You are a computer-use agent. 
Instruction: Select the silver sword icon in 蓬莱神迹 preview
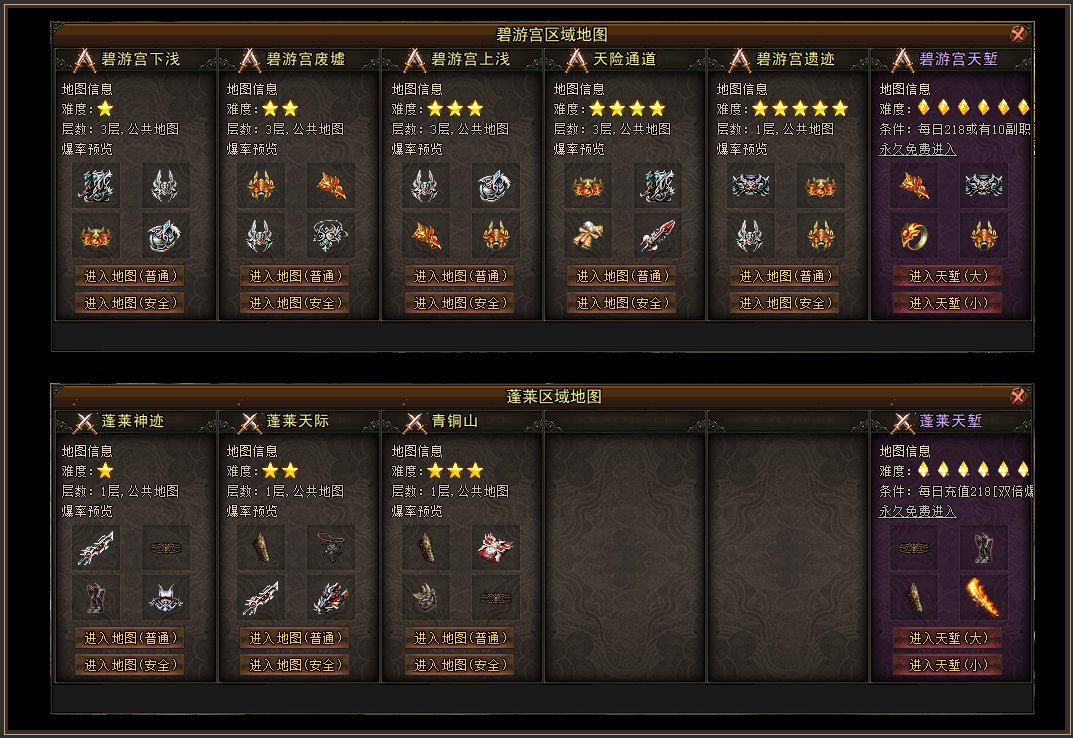pyautogui.click(x=96, y=548)
